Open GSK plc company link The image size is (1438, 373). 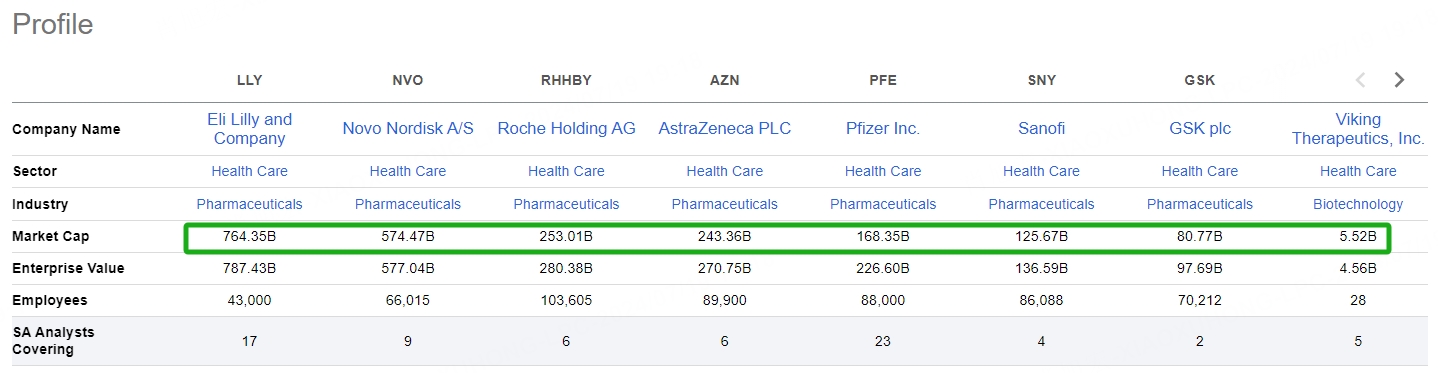point(1200,129)
